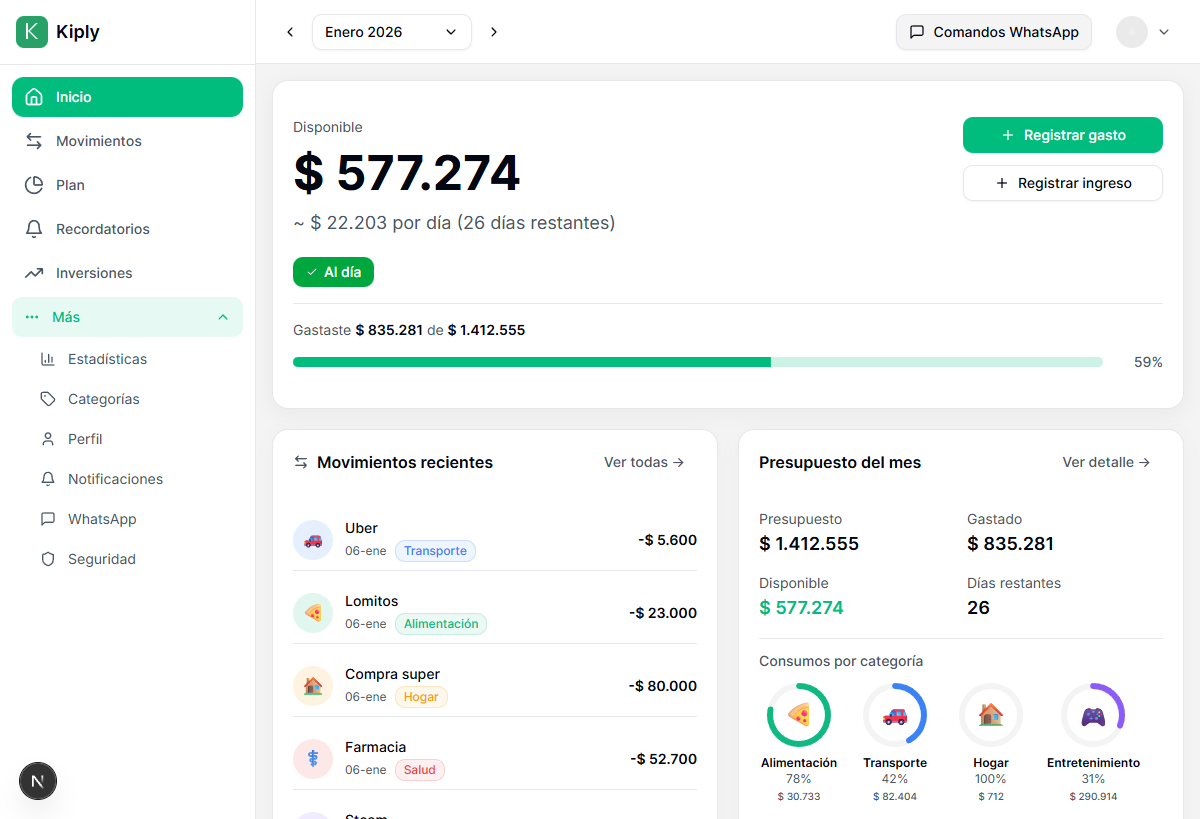Open the Enero 2026 month dropdown
The height and width of the screenshot is (819, 1200).
pyautogui.click(x=391, y=32)
